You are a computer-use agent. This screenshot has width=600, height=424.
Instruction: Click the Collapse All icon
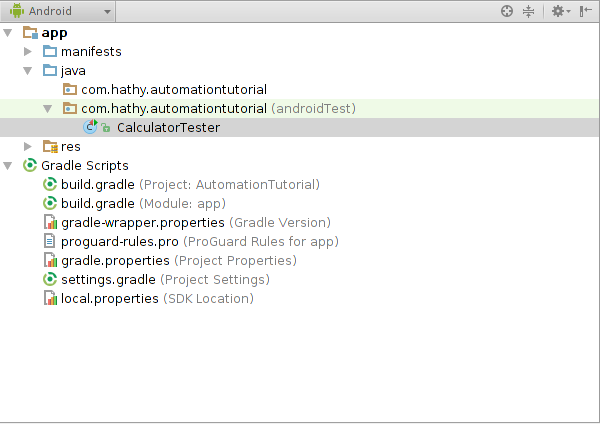pyautogui.click(x=528, y=11)
